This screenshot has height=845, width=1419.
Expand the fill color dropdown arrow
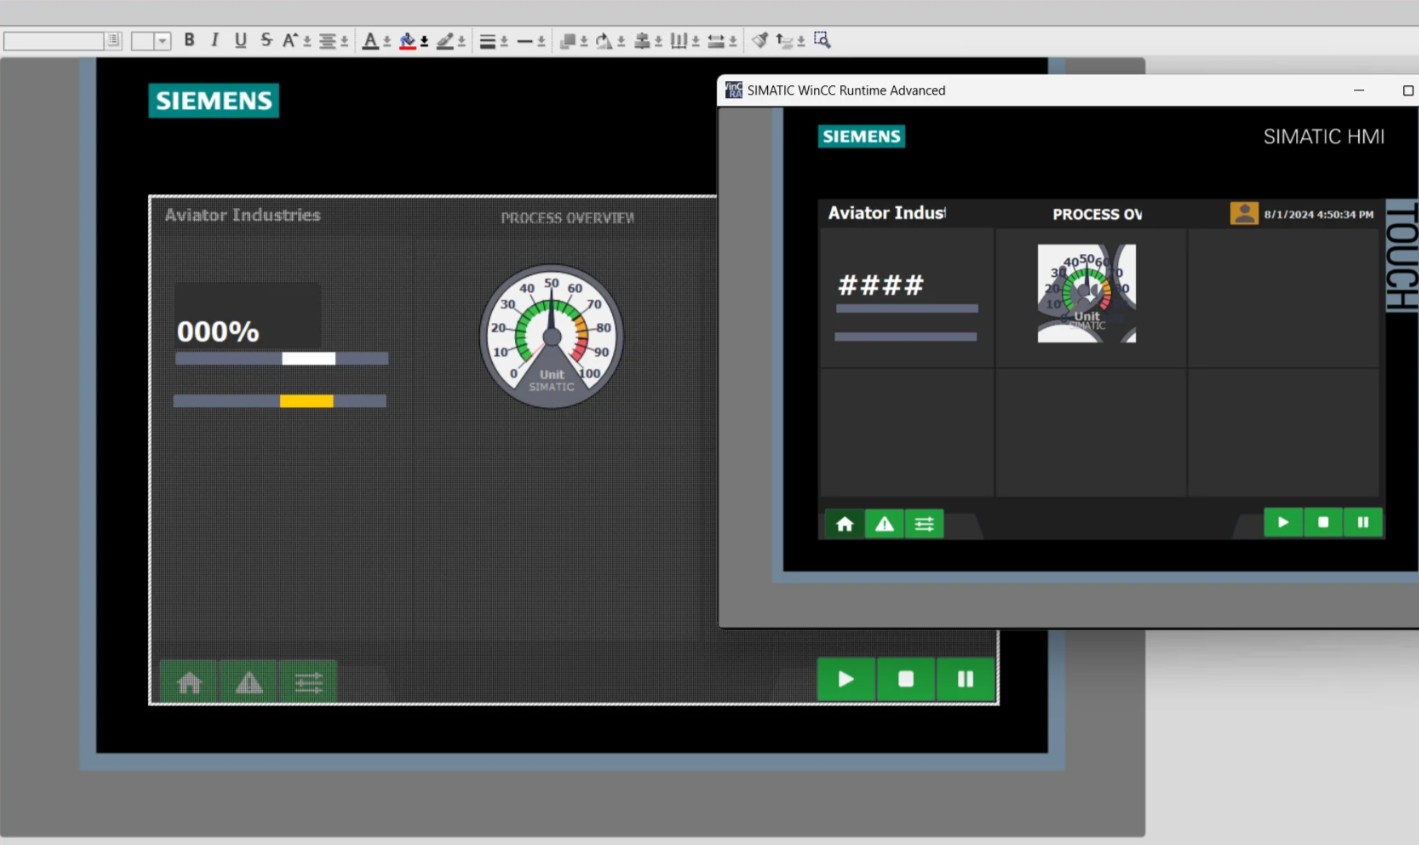coord(424,42)
